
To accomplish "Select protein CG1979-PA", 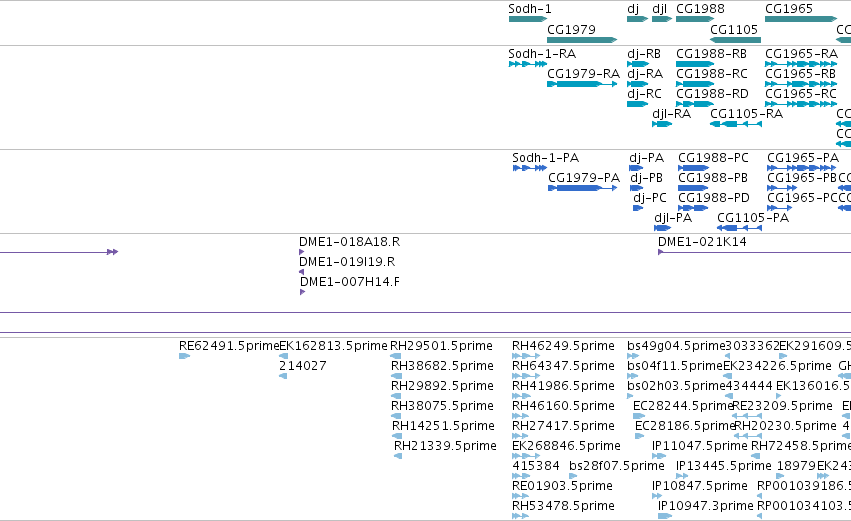I will click(582, 188).
